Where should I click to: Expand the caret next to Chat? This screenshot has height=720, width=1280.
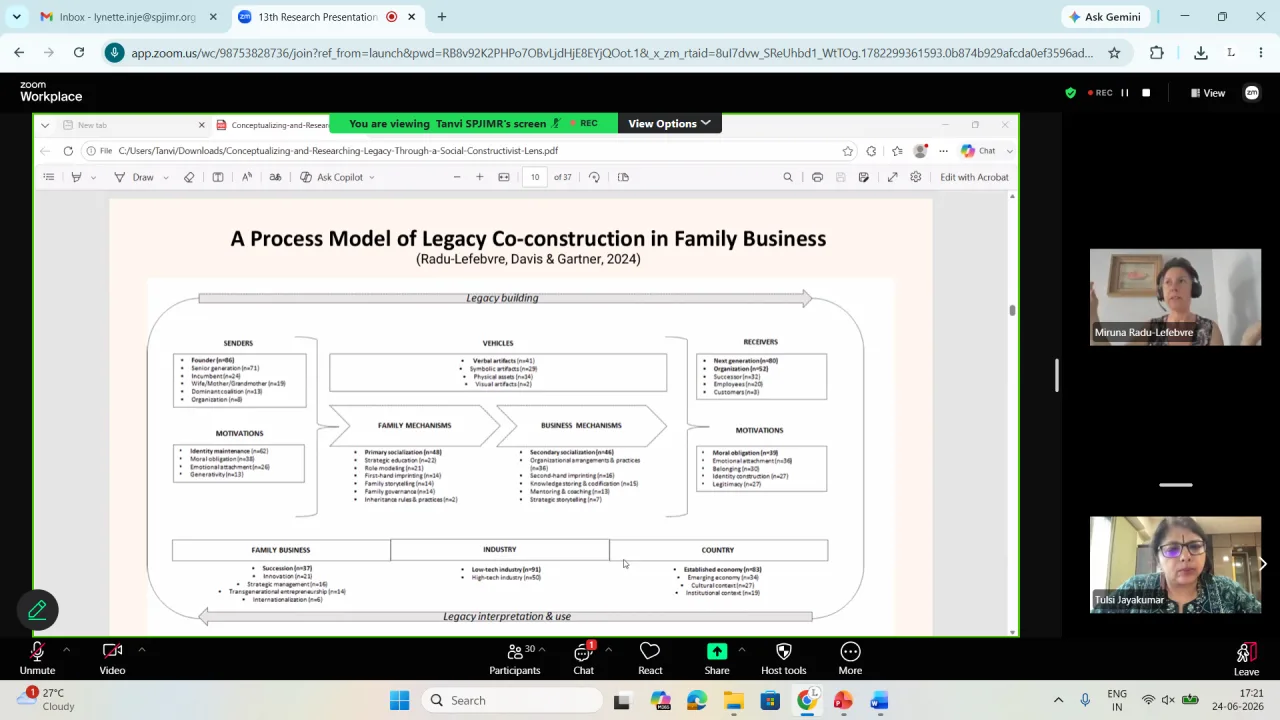coord(608,650)
